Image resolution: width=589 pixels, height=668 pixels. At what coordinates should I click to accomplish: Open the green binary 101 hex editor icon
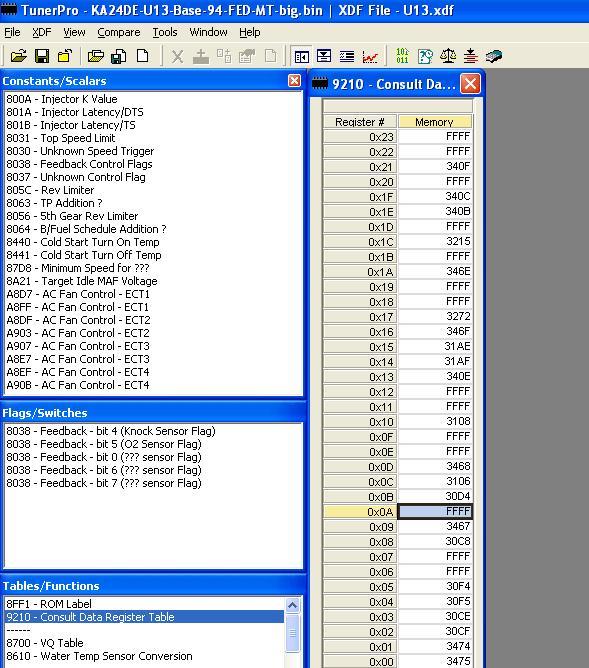402,56
